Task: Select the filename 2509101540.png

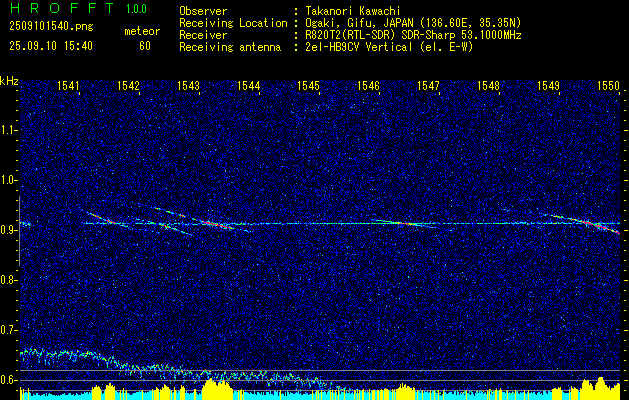Action: point(51,27)
